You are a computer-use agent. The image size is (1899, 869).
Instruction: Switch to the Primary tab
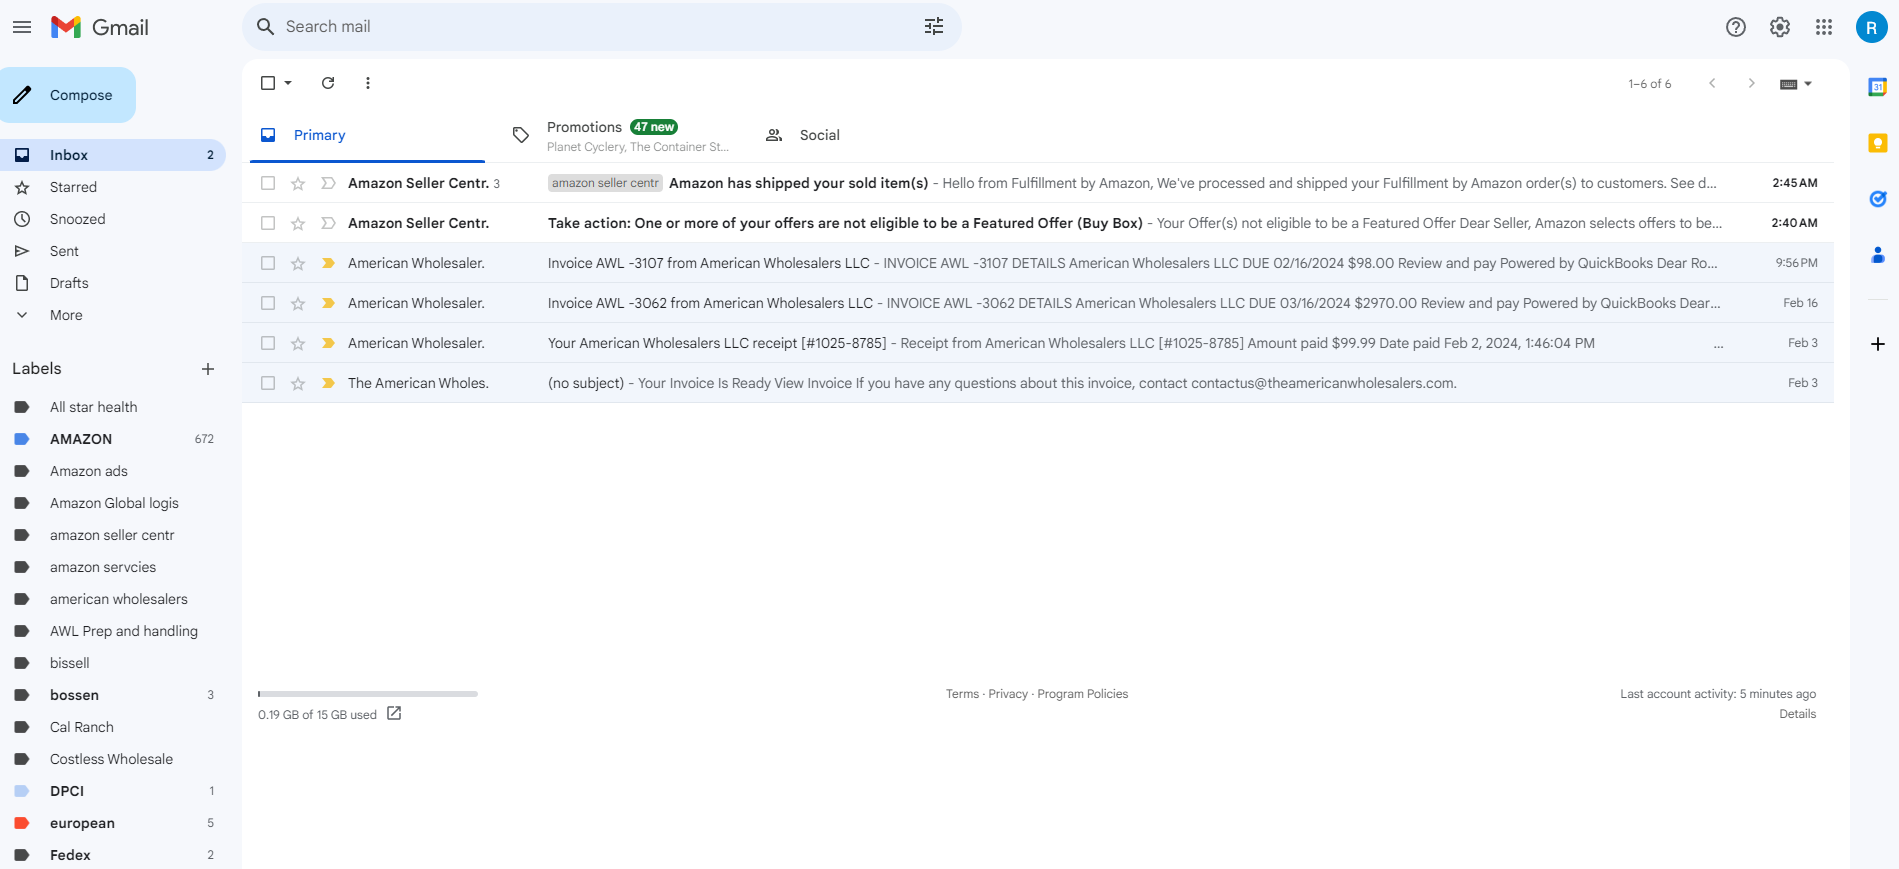(367, 135)
